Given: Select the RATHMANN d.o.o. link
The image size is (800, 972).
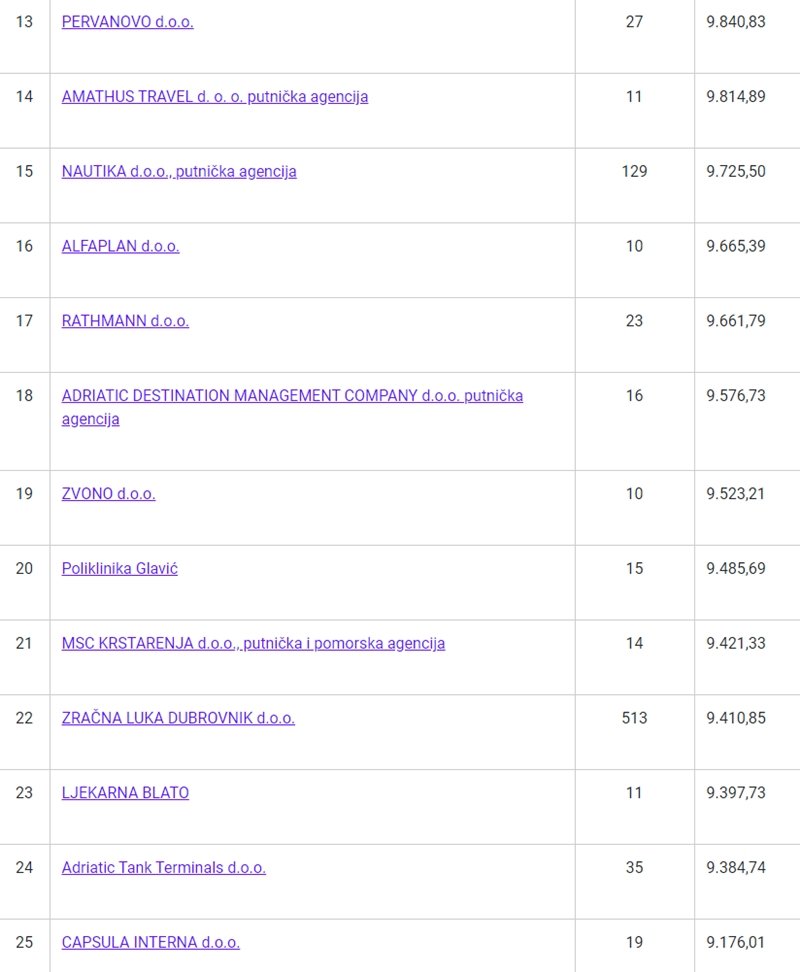Looking at the screenshot, I should pos(125,321).
